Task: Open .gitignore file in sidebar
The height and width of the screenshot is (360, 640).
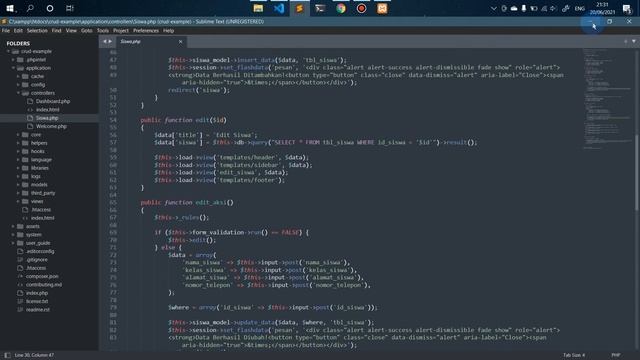Action: (x=37, y=260)
